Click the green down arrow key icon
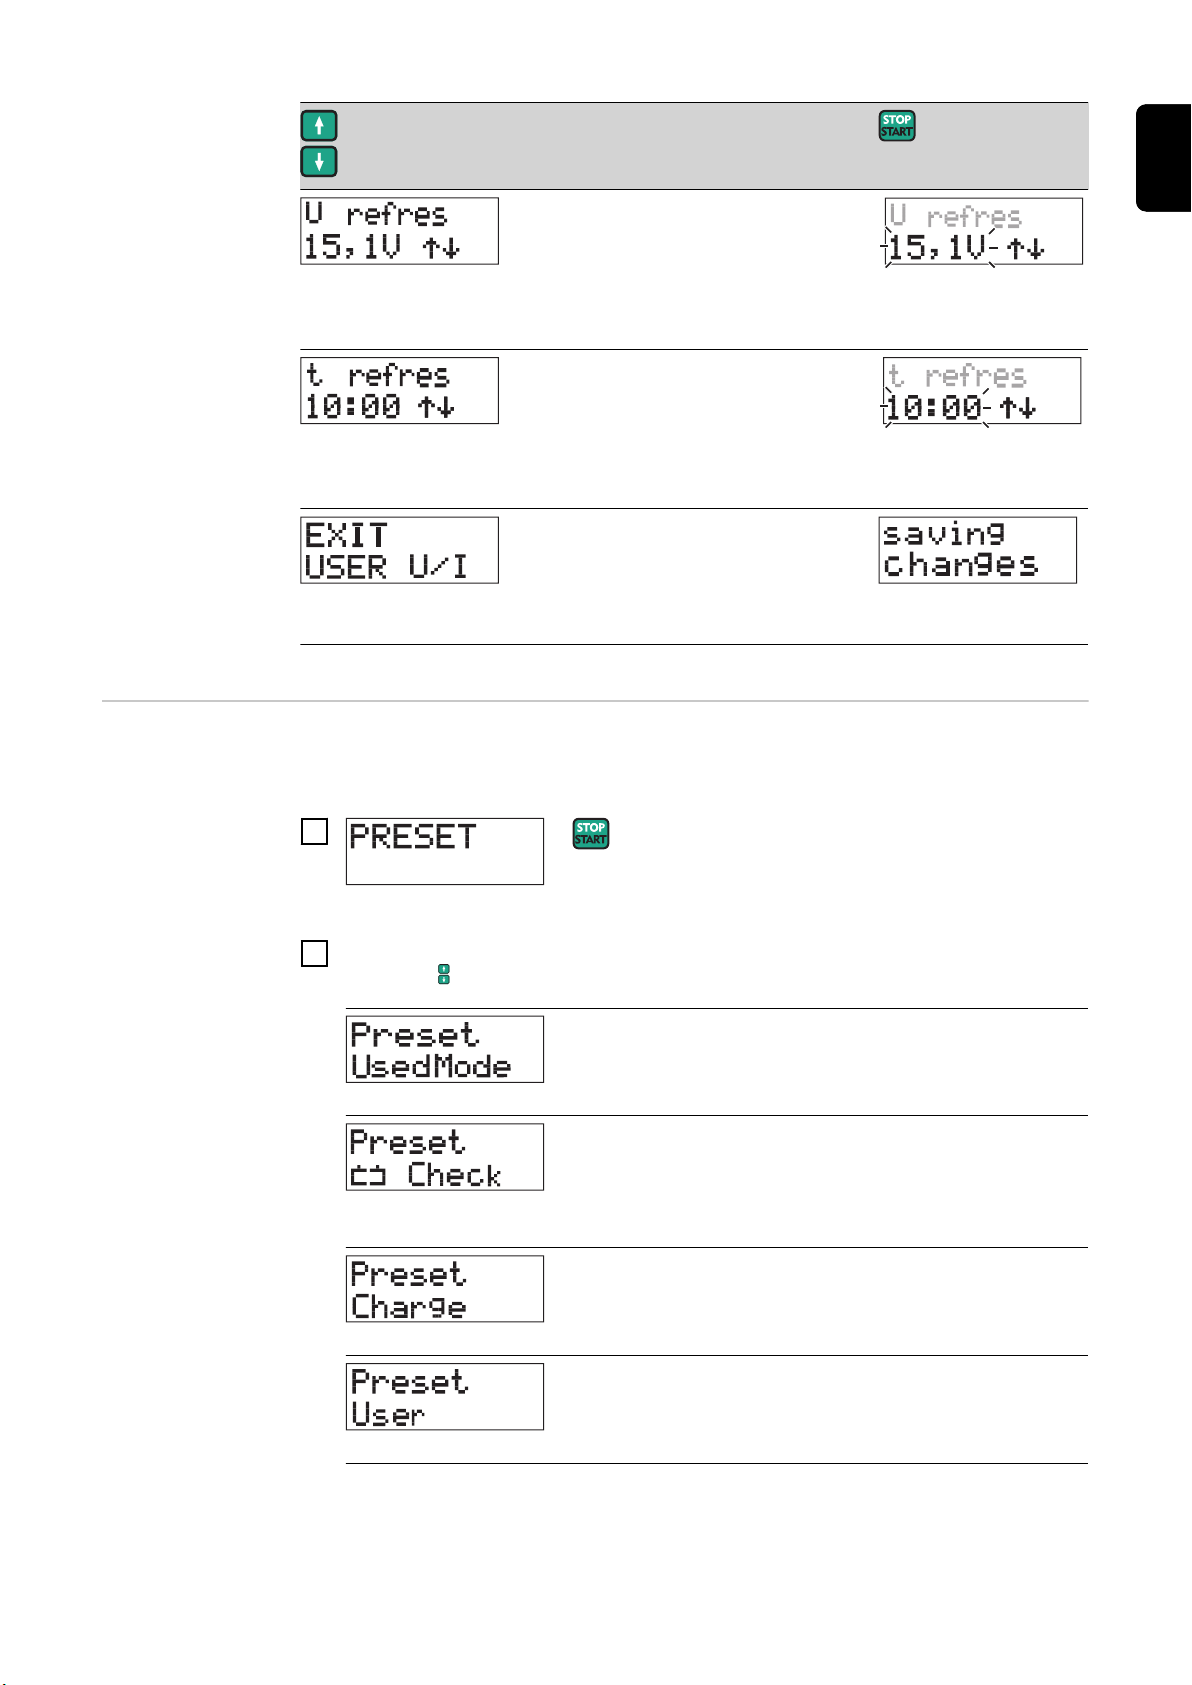This screenshot has width=1192, height=1685. [319, 161]
